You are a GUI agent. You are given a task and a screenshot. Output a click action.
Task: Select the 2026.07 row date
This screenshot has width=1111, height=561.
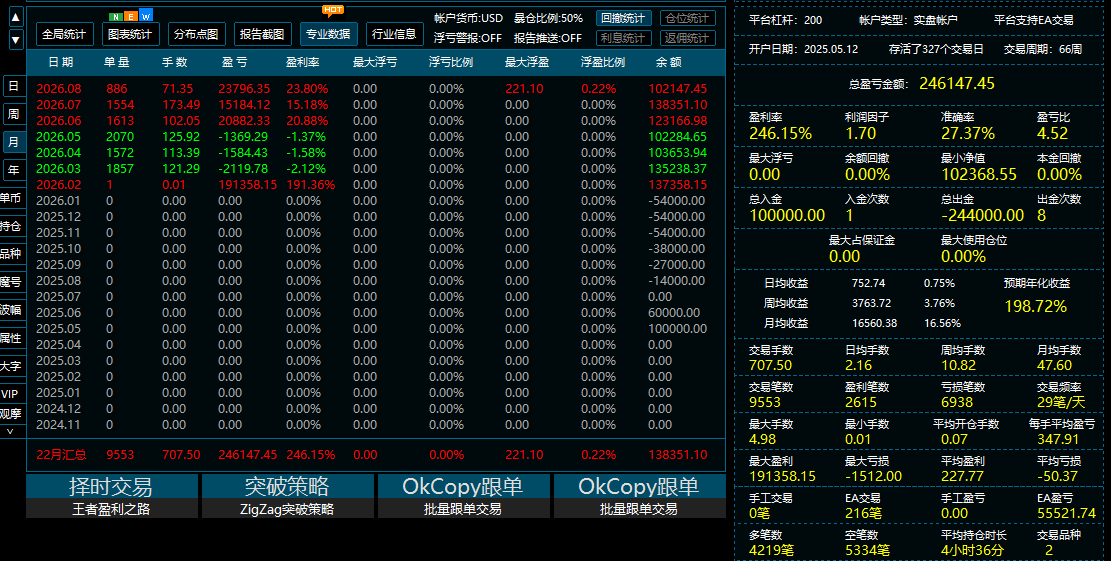tap(59, 105)
